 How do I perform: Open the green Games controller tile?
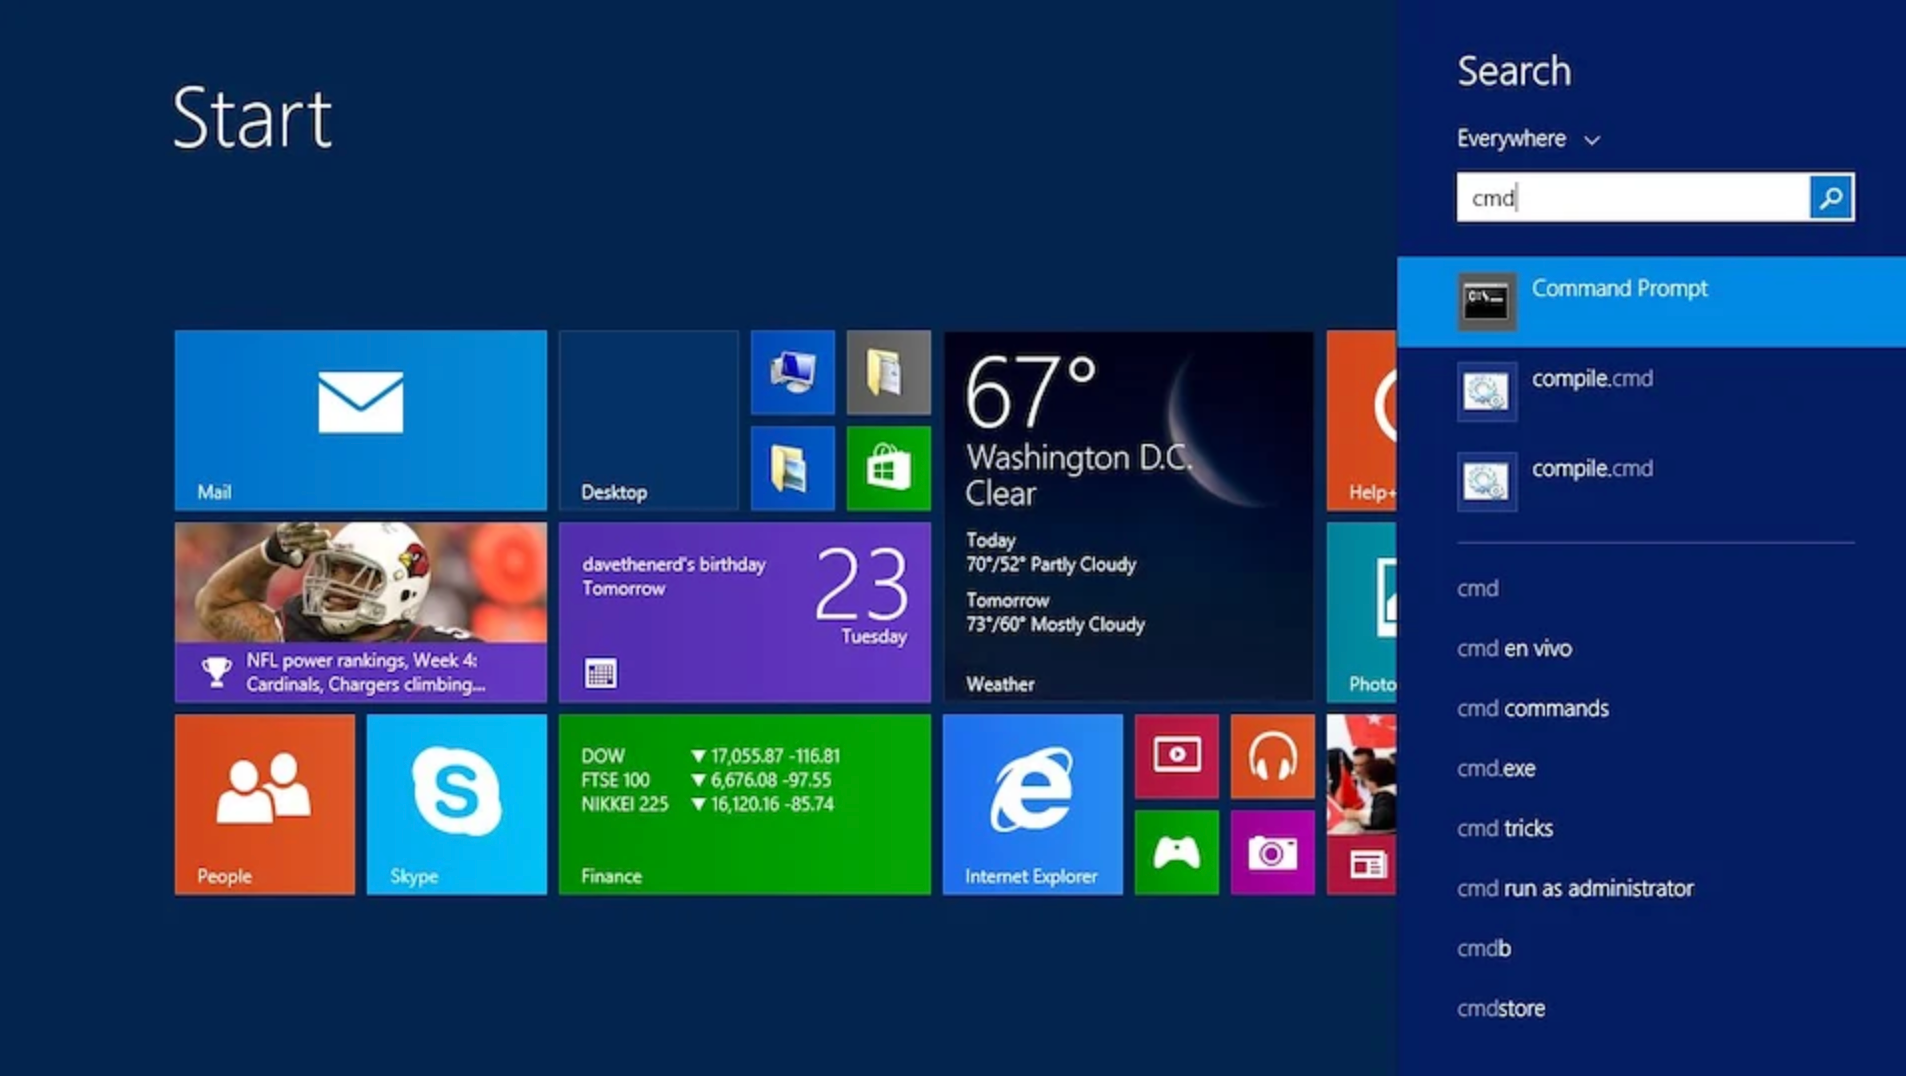1176,852
